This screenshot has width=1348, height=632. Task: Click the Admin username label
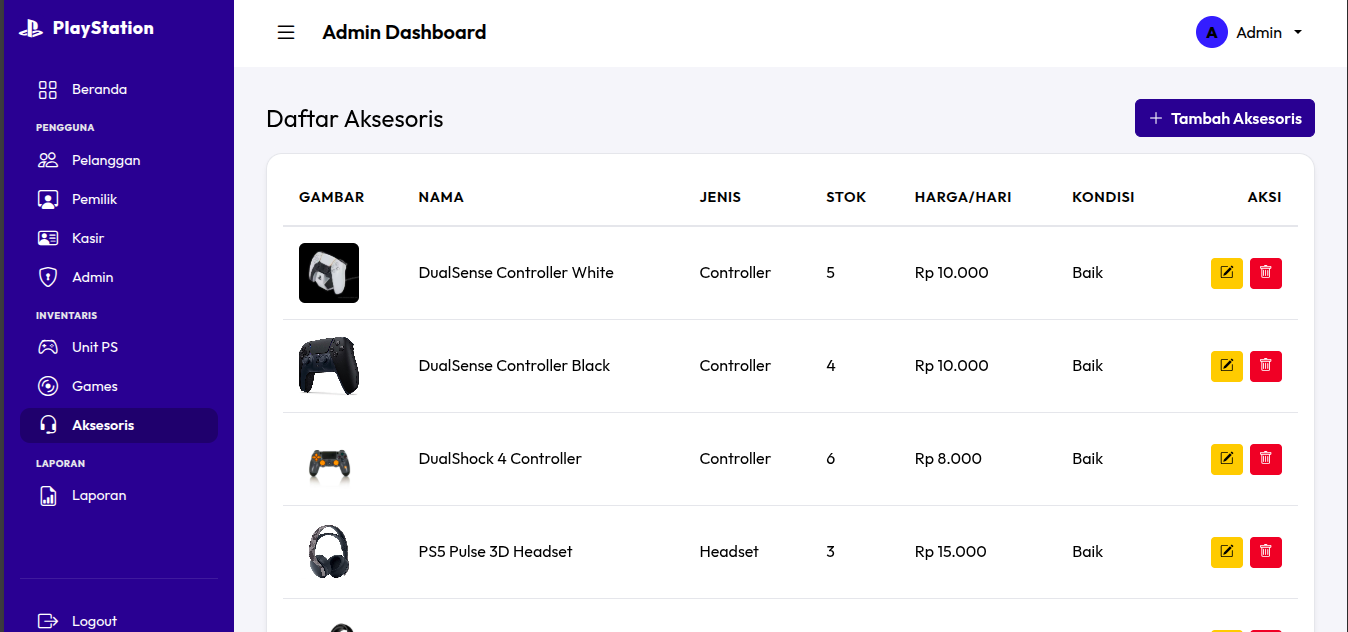[1259, 33]
